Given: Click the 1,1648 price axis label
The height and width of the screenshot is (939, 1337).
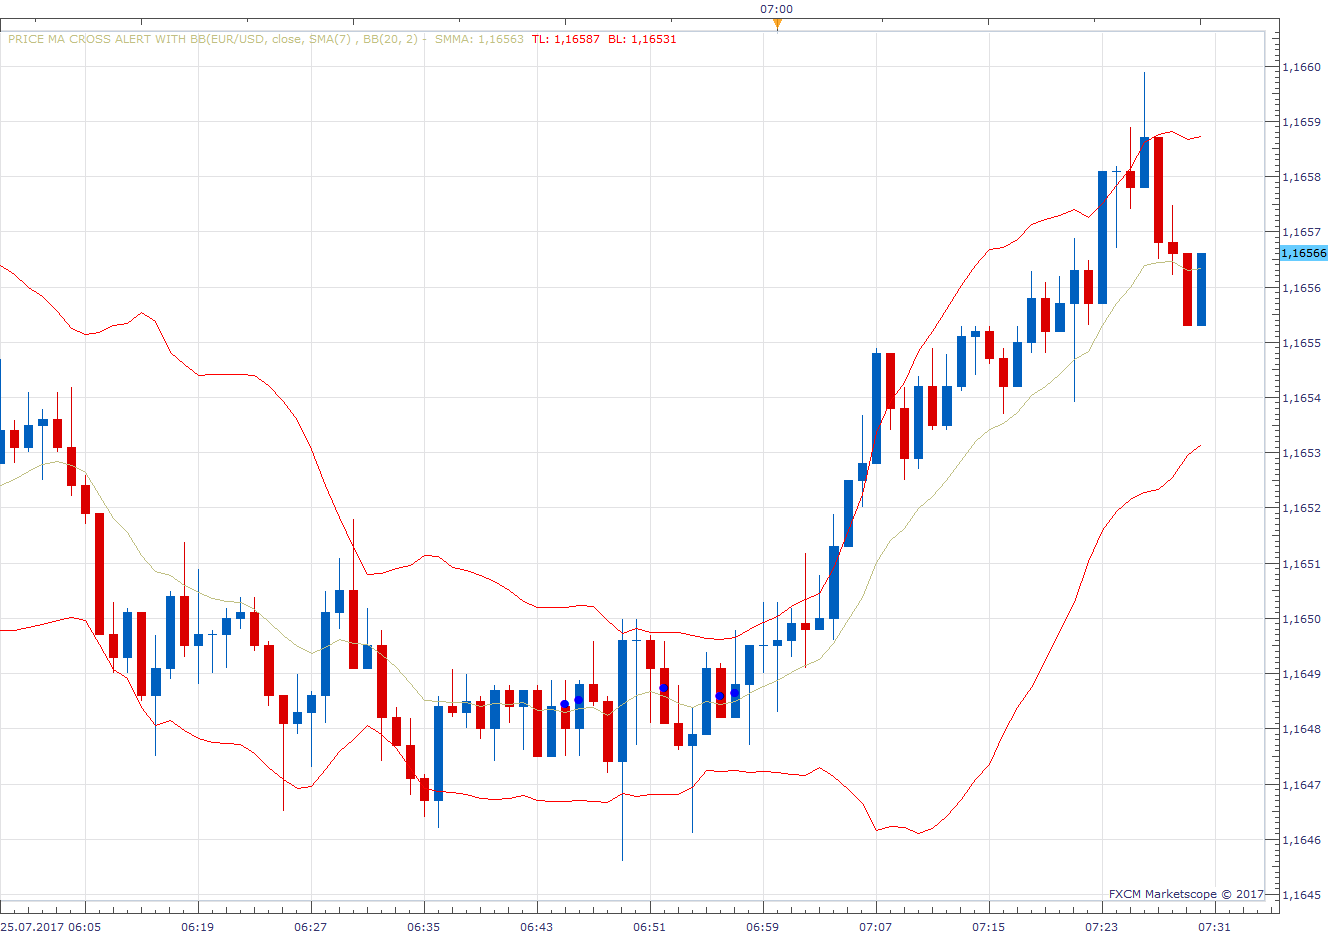Looking at the screenshot, I should coord(1301,729).
